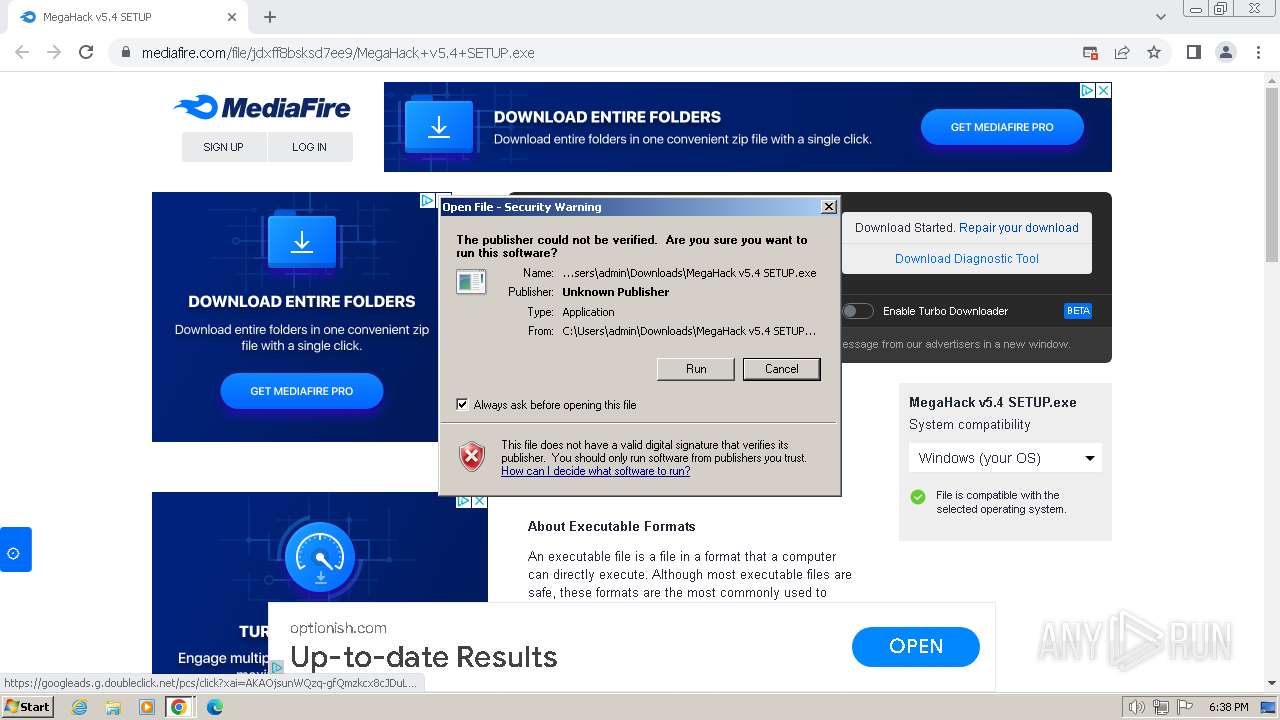1280x720 pixels.
Task: Open the tab search chevron
Action: [1160, 17]
